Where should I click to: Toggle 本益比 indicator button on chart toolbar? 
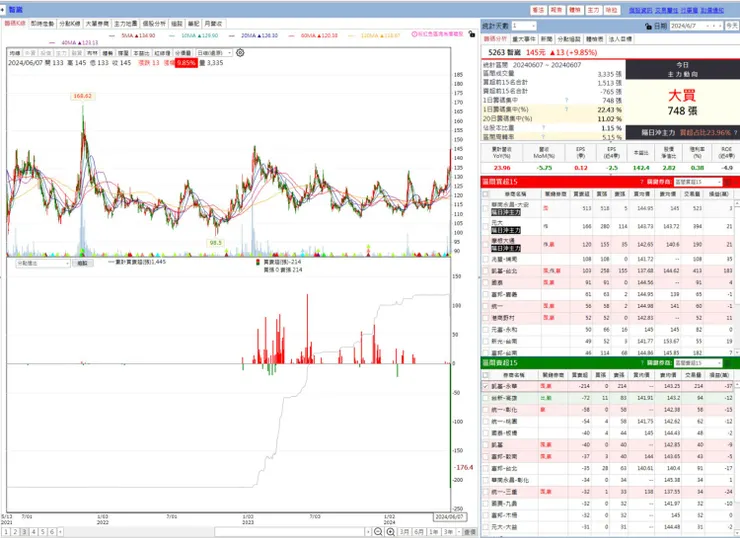coord(141,53)
